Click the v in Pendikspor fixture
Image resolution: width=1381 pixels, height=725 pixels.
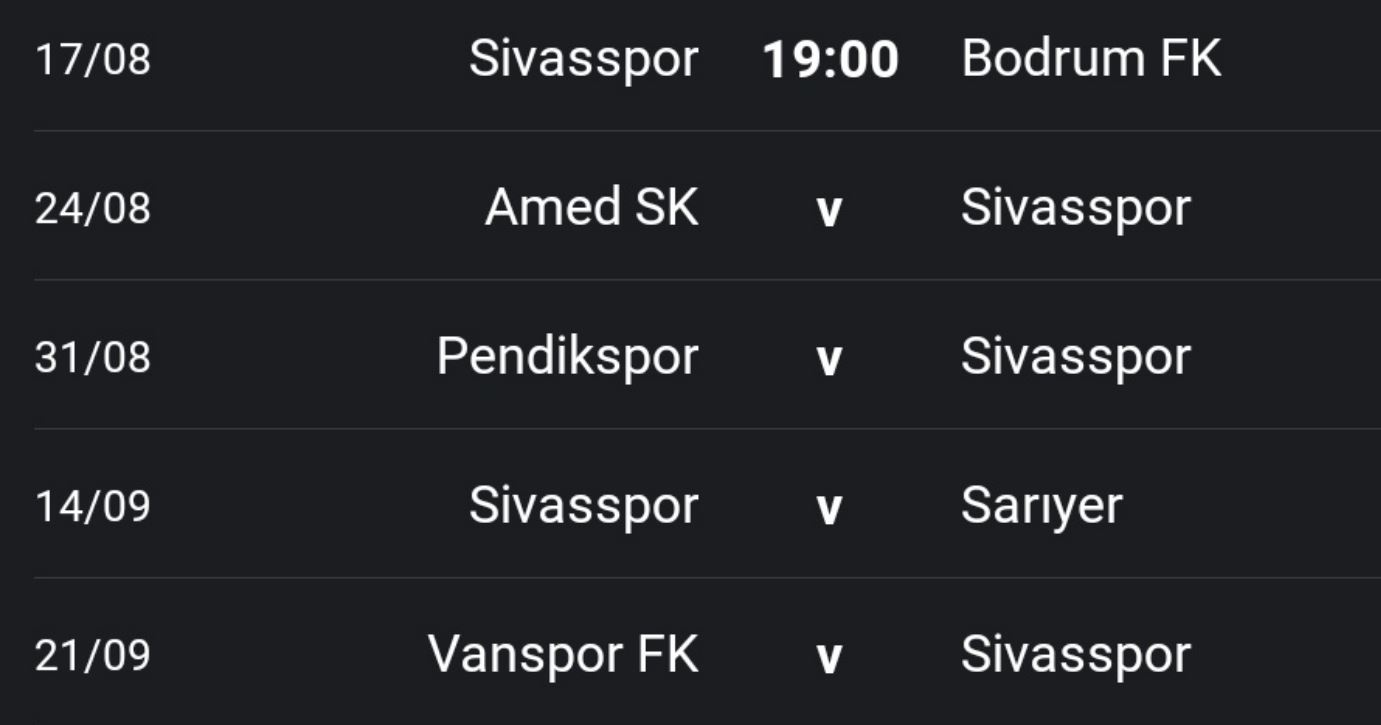[x=829, y=360]
